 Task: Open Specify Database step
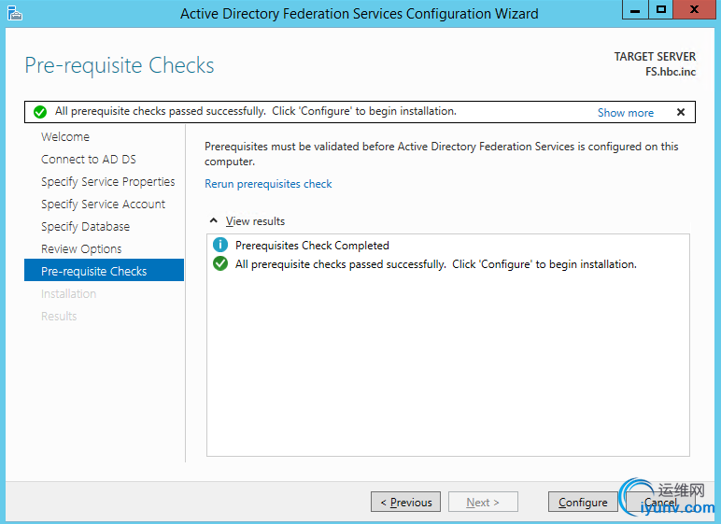pos(86,227)
